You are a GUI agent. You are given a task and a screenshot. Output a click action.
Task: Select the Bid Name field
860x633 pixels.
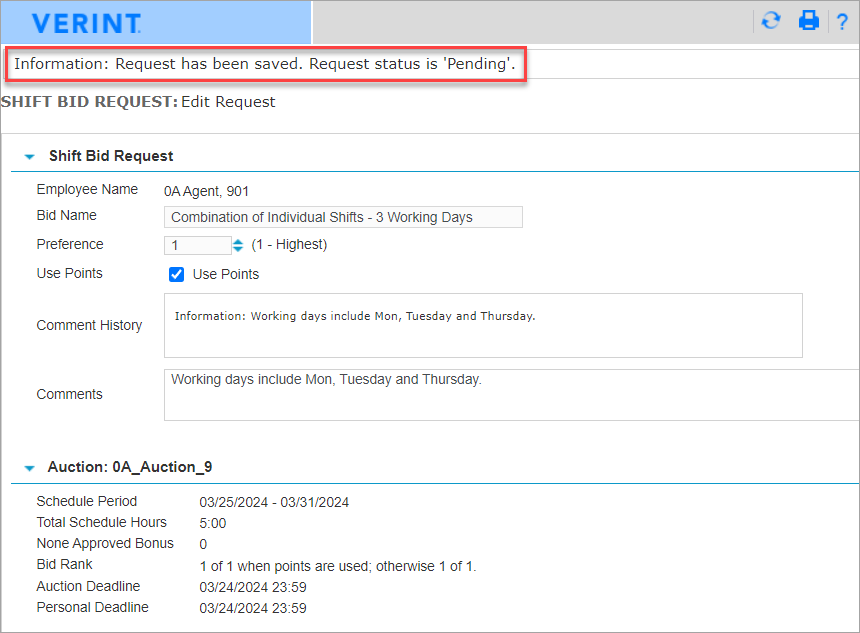(343, 217)
